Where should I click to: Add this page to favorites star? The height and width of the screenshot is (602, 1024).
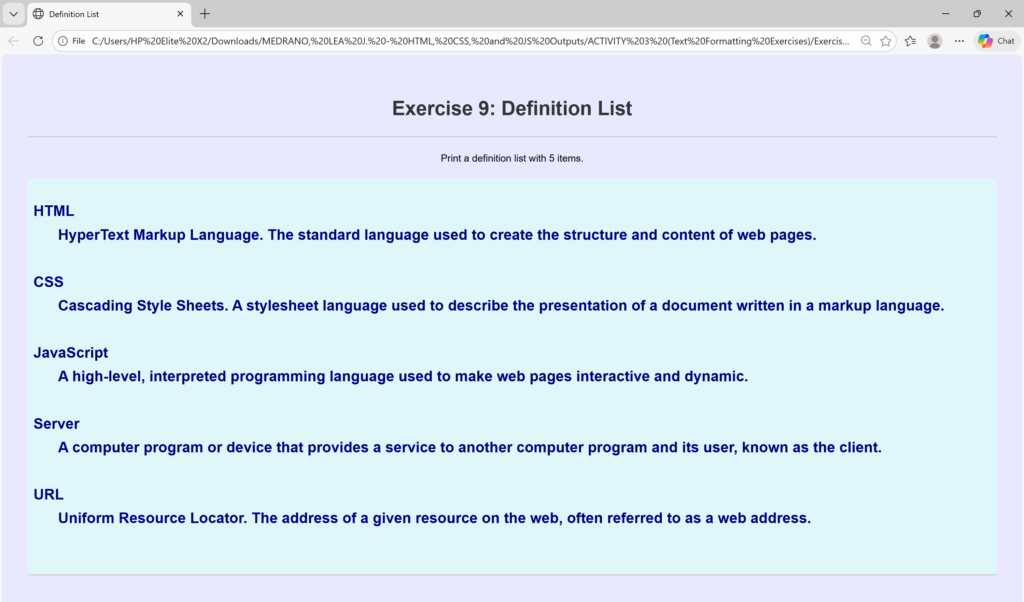(x=886, y=41)
